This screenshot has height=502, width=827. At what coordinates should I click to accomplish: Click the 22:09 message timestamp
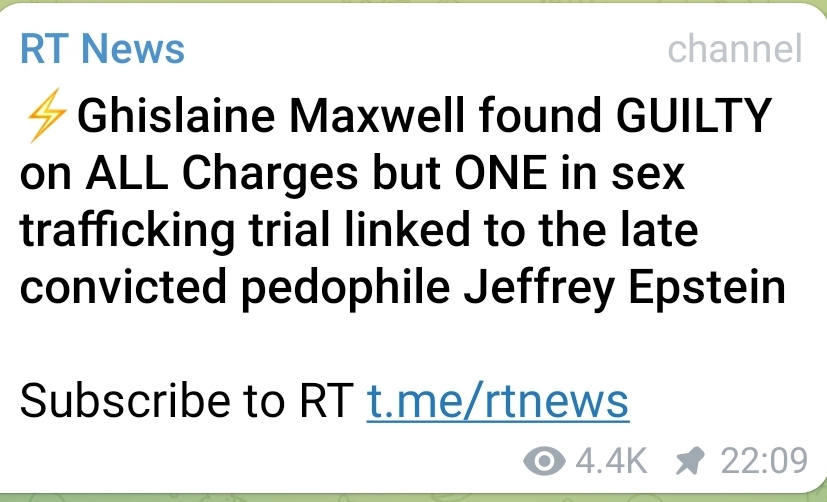tap(763, 461)
